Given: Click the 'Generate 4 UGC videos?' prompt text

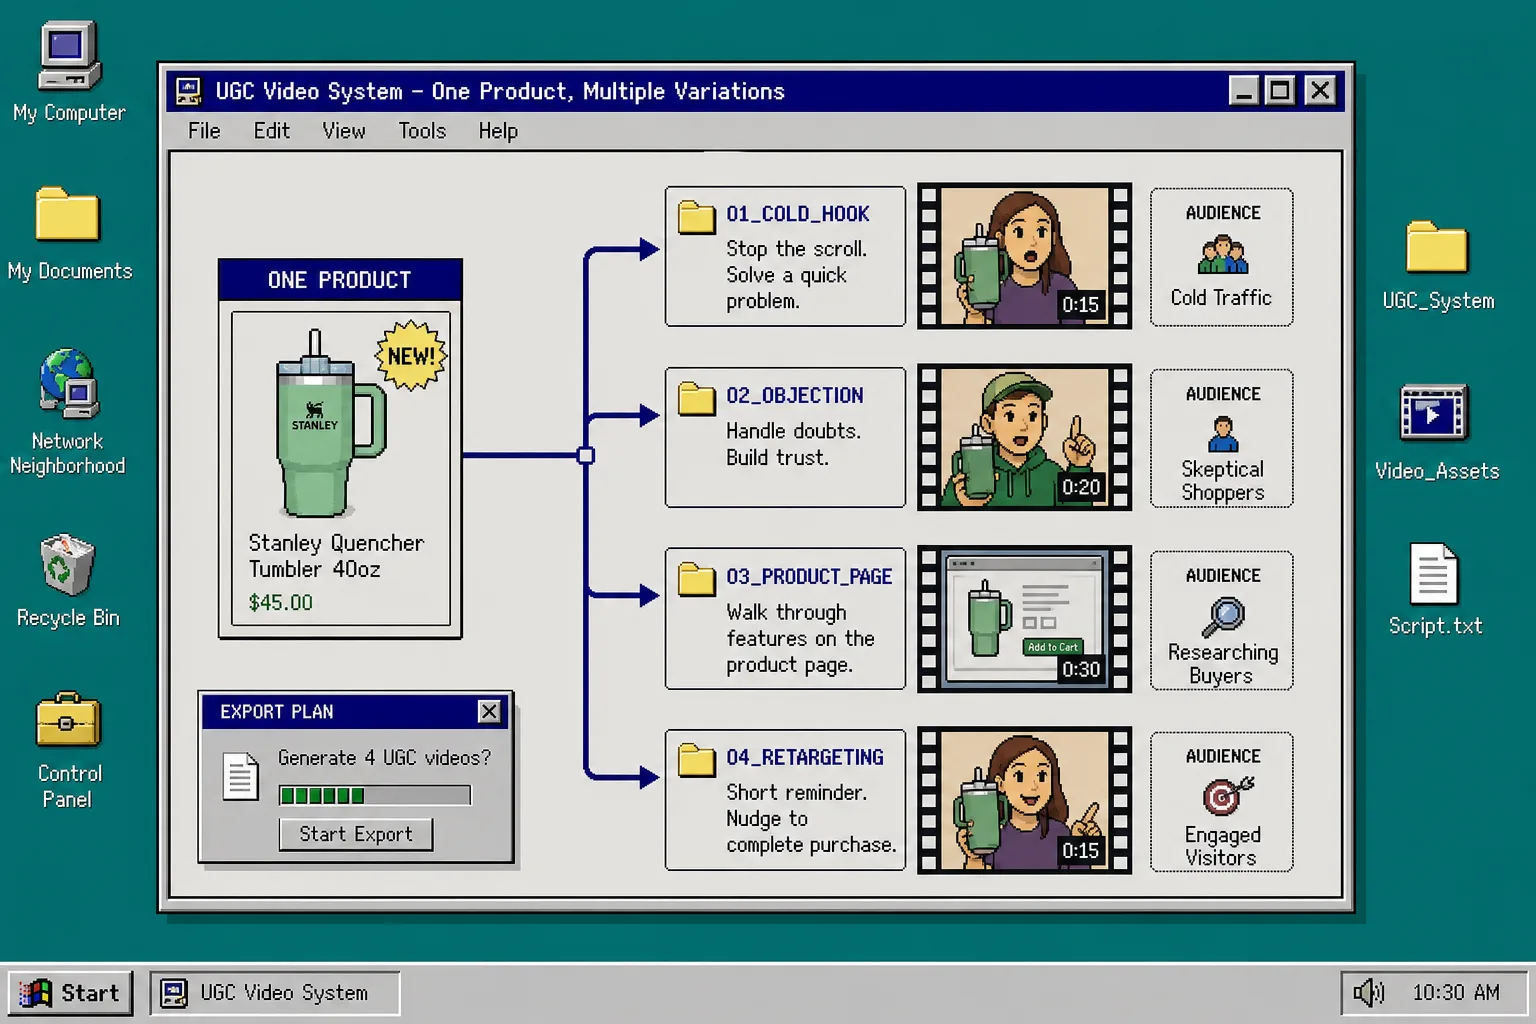Looking at the screenshot, I should pos(385,758).
